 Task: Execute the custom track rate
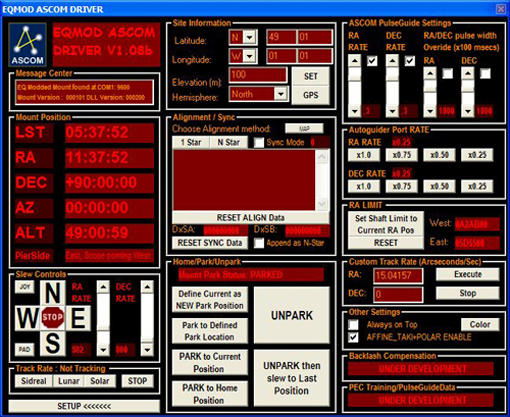pyautogui.click(x=468, y=274)
